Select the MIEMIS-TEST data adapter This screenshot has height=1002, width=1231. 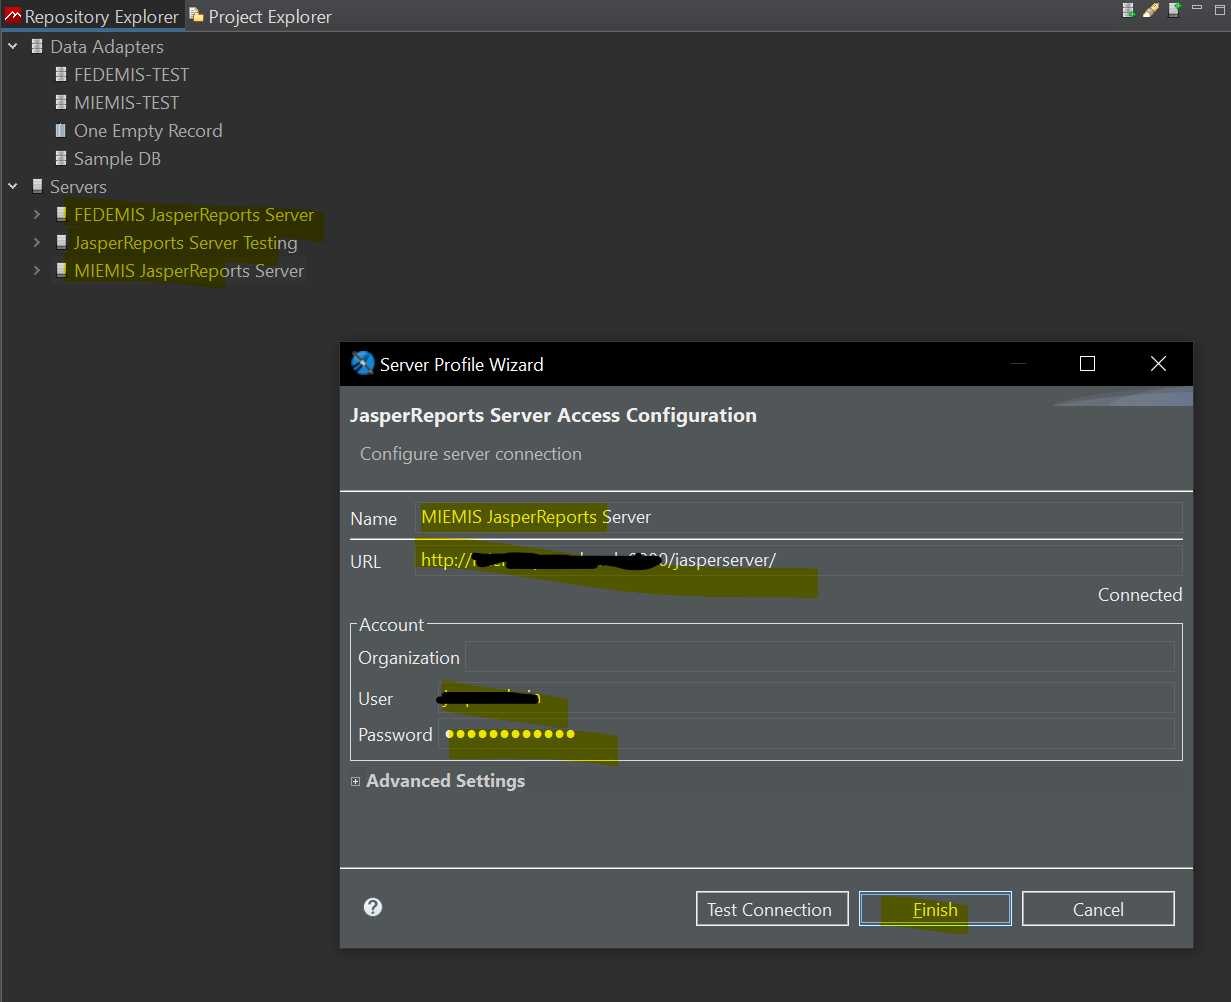(126, 103)
